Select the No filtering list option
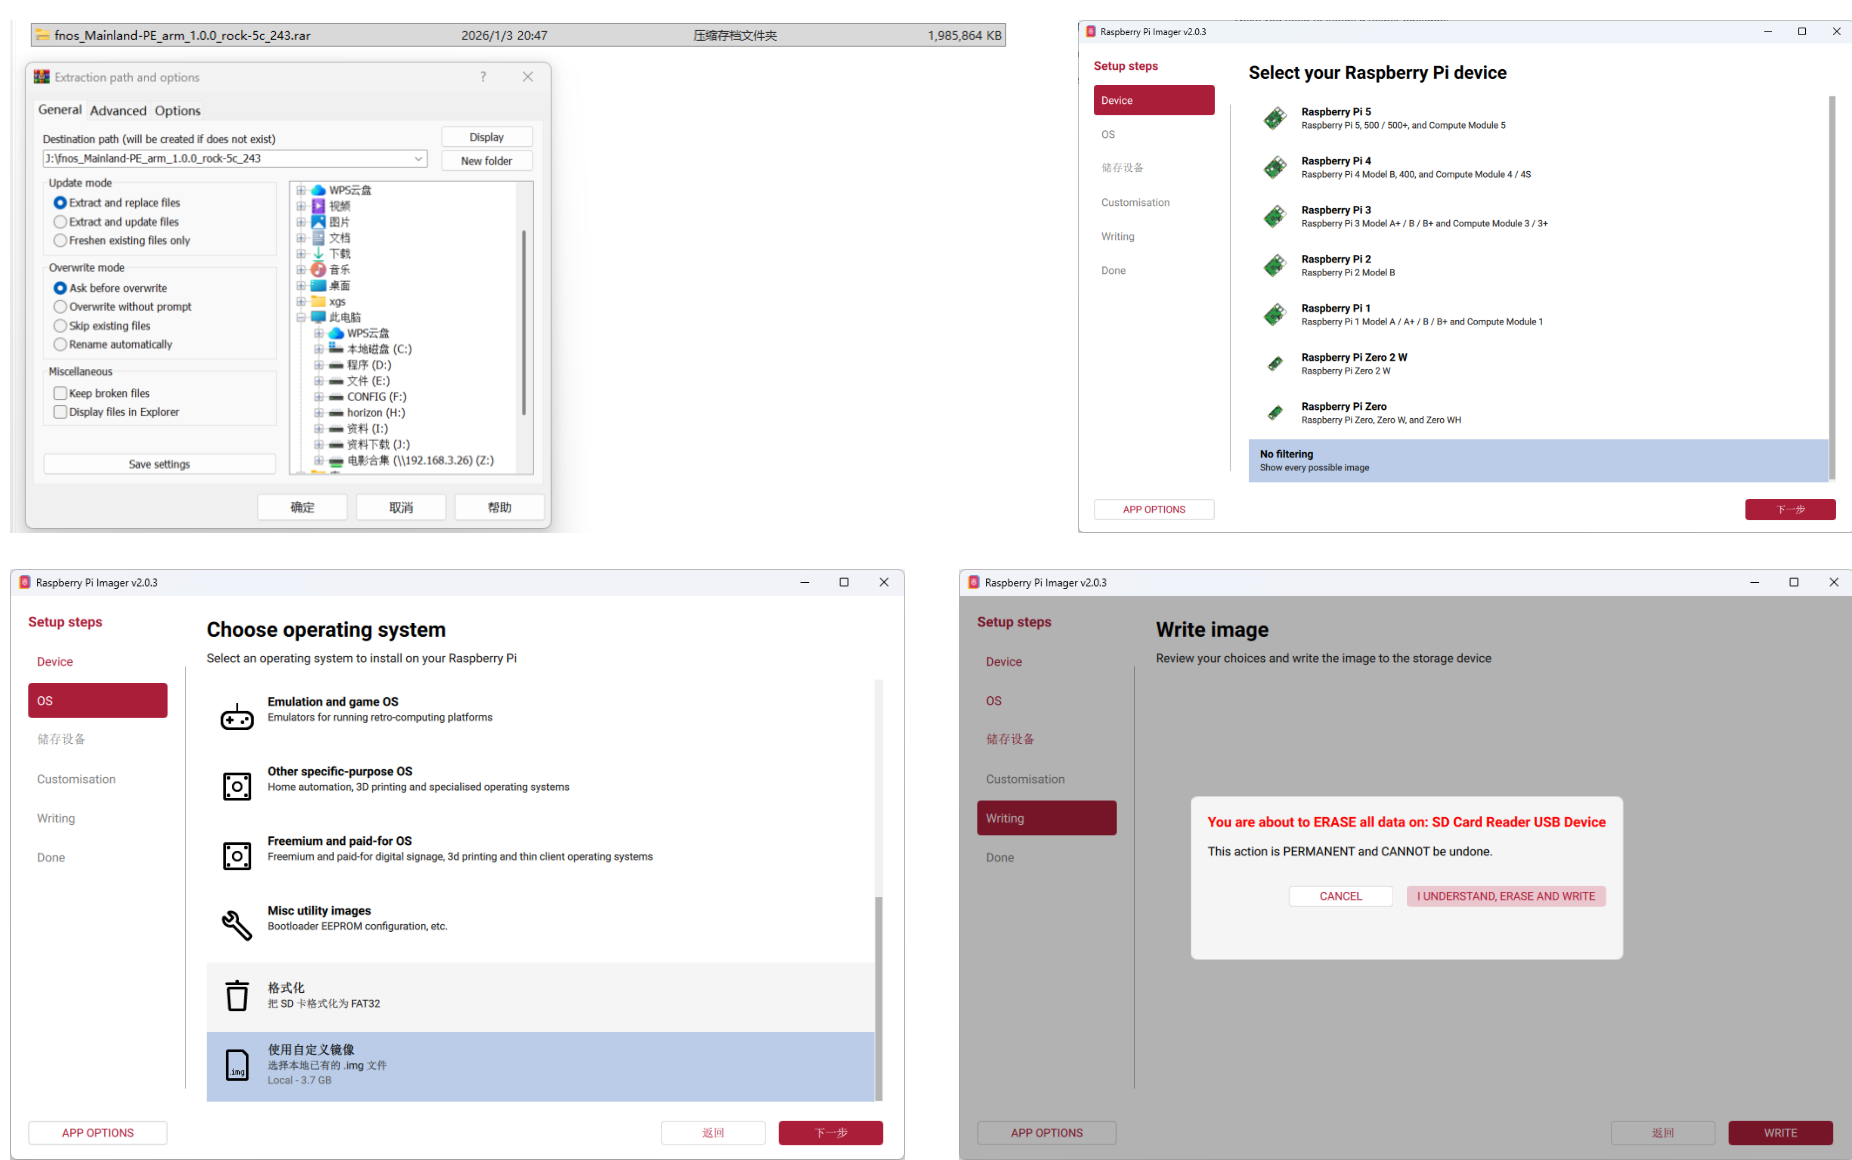The height and width of the screenshot is (1160, 1852). pyautogui.click(x=1538, y=461)
